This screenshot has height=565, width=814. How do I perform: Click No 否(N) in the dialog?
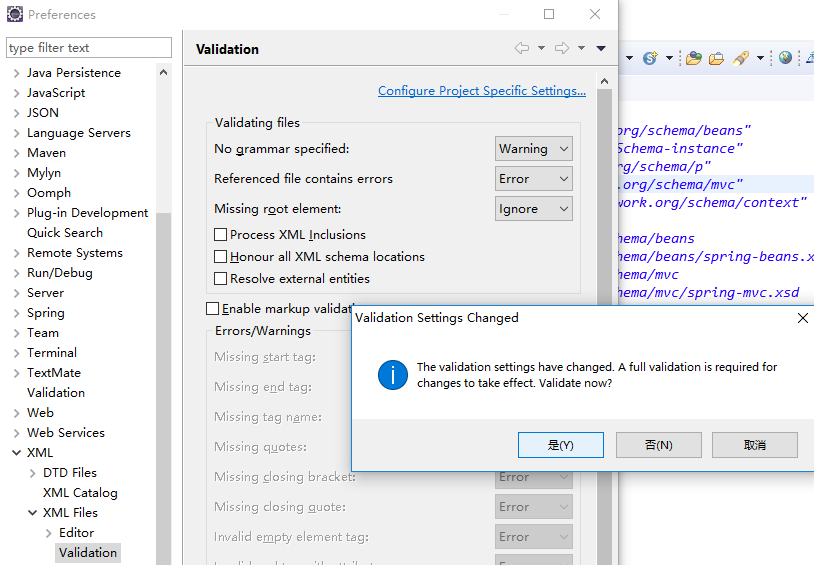click(x=659, y=445)
